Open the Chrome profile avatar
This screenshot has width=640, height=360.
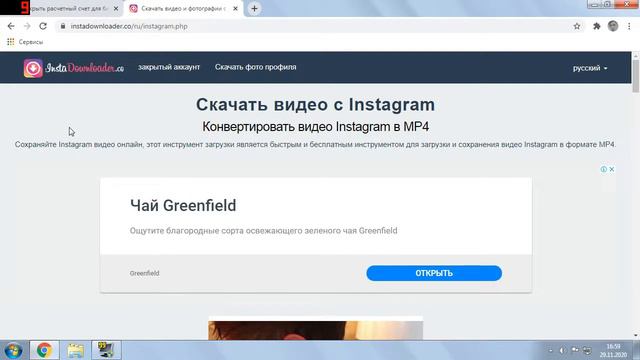(x=613, y=26)
